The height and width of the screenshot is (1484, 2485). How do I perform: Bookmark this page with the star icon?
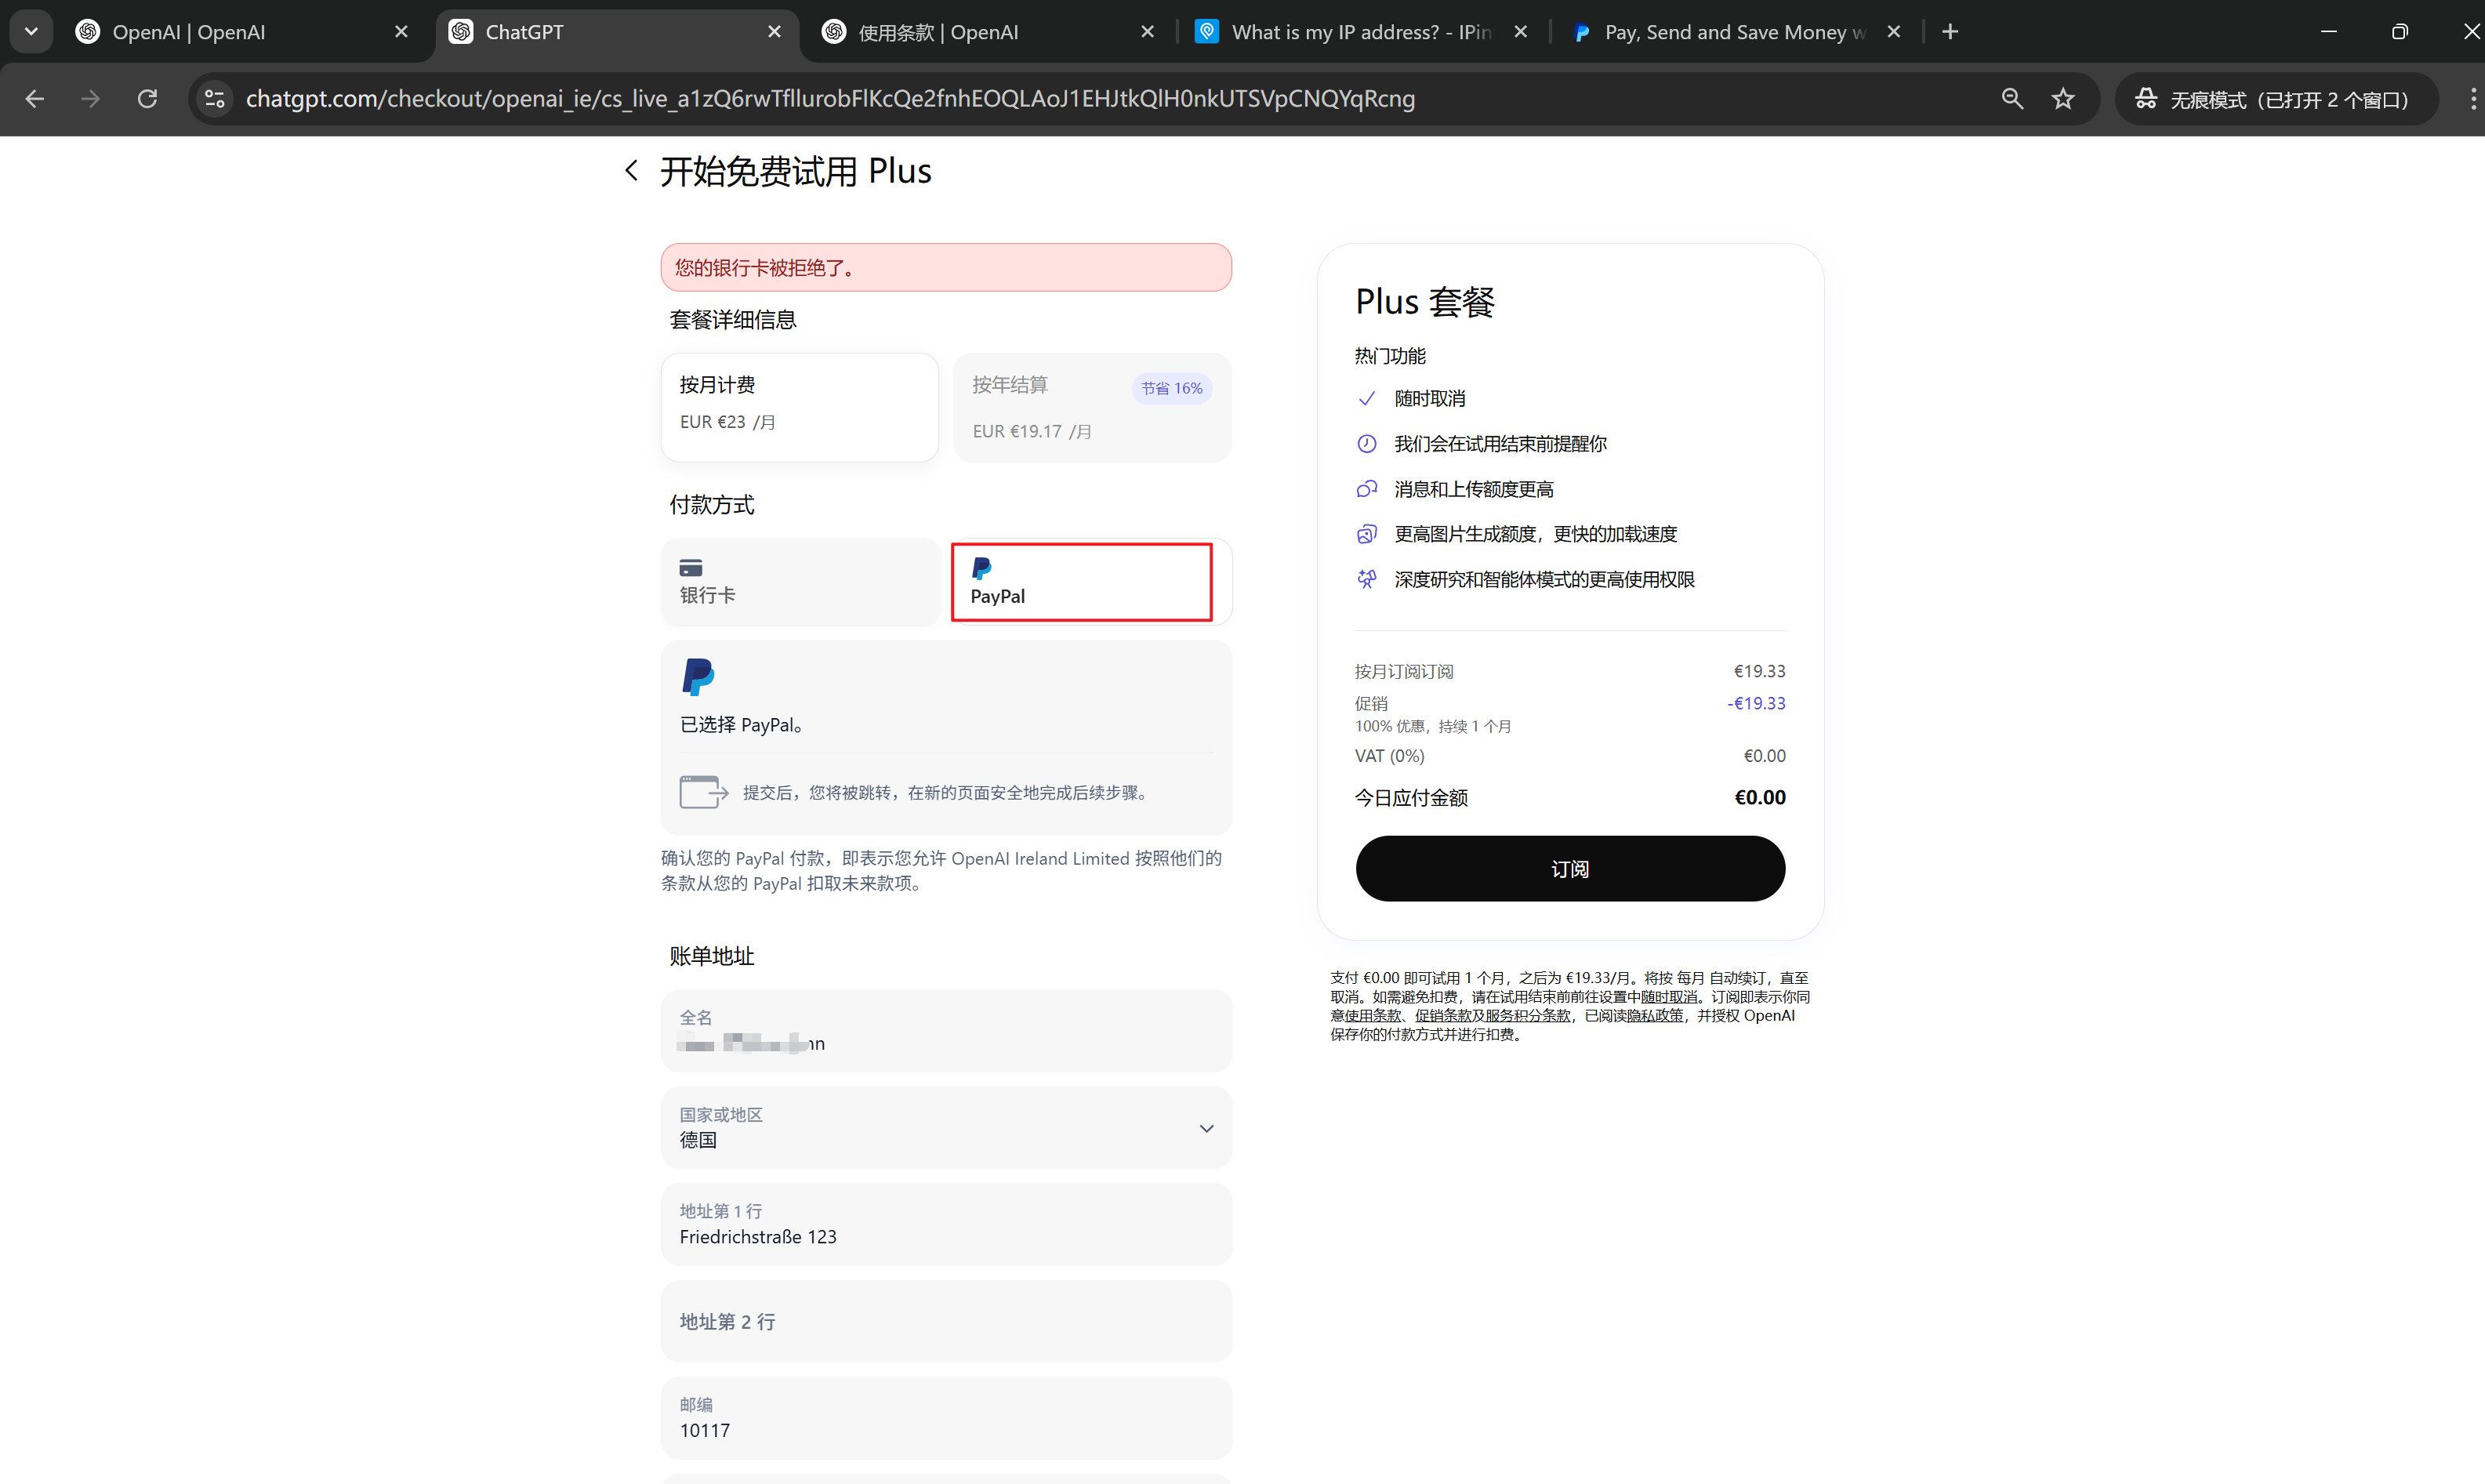click(2063, 99)
